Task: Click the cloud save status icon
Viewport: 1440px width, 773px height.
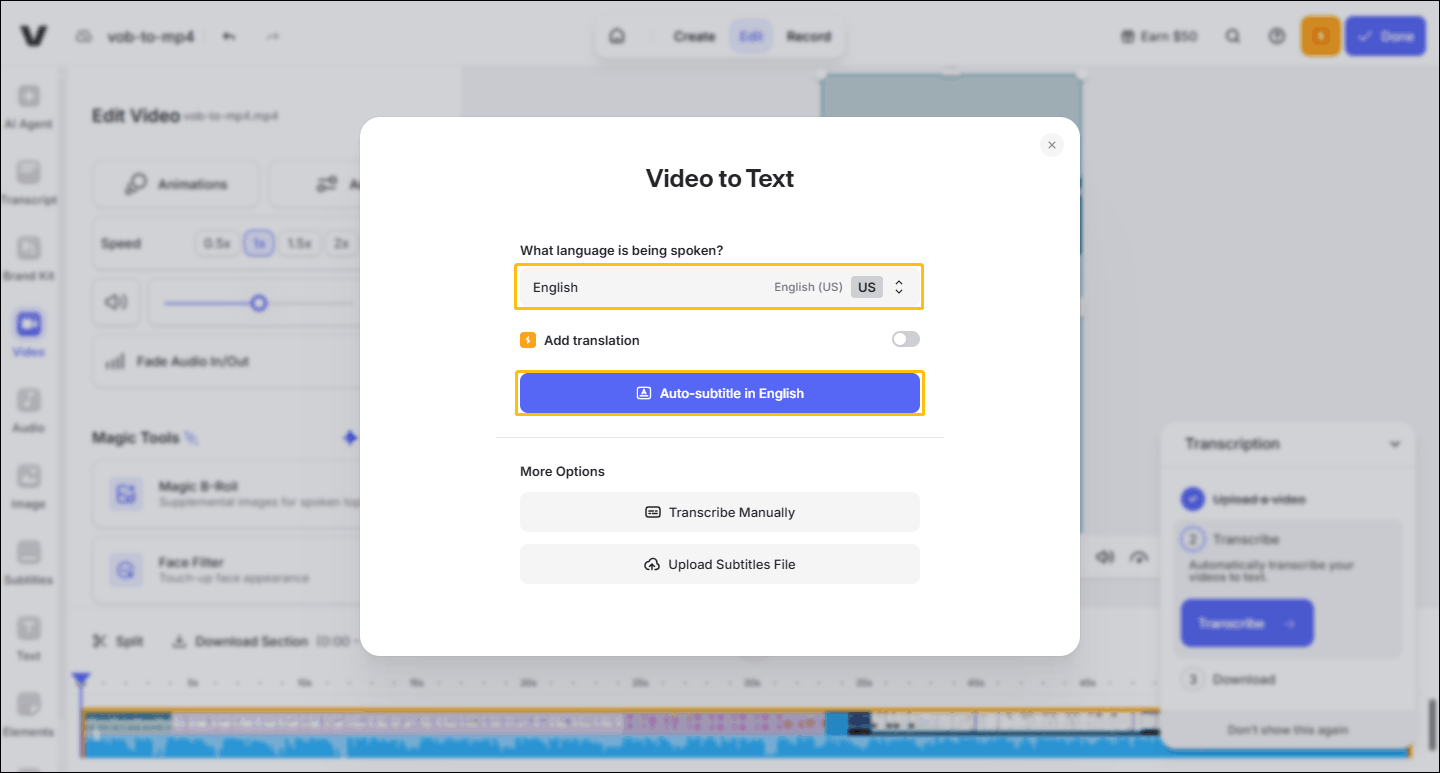Action: [x=84, y=37]
